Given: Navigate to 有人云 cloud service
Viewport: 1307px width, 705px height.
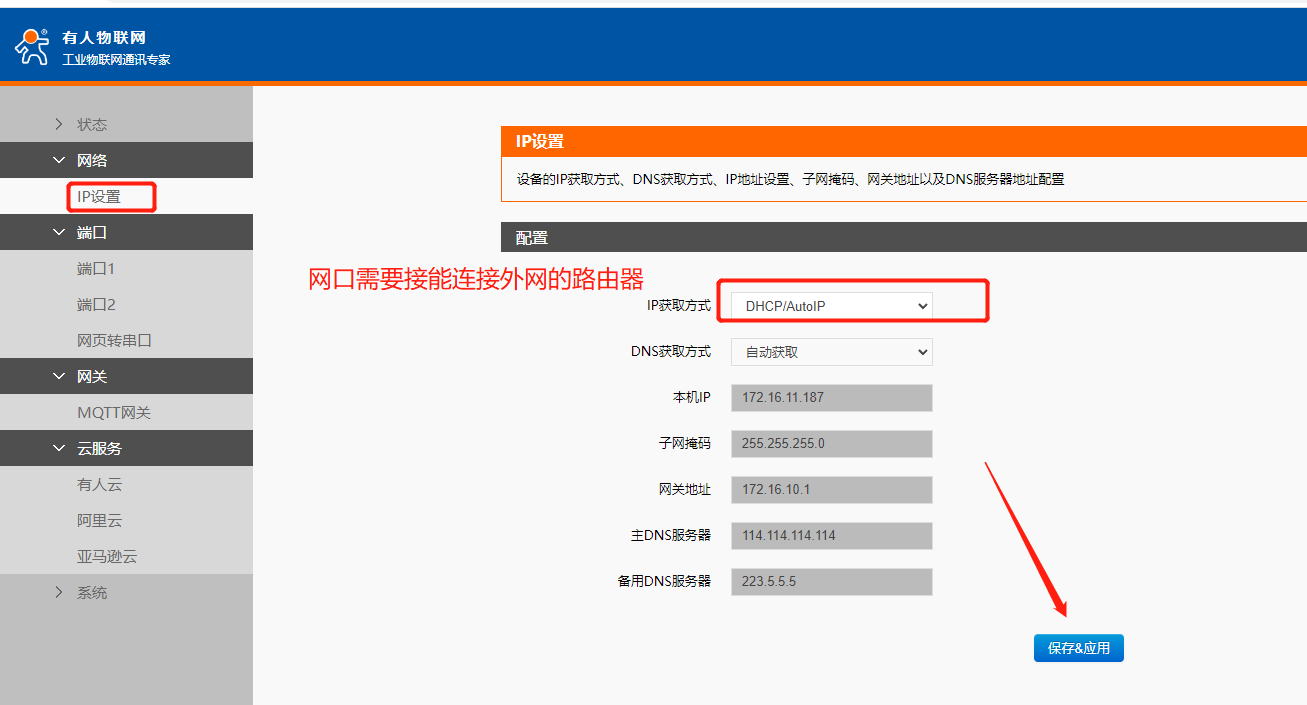Looking at the screenshot, I should point(99,485).
